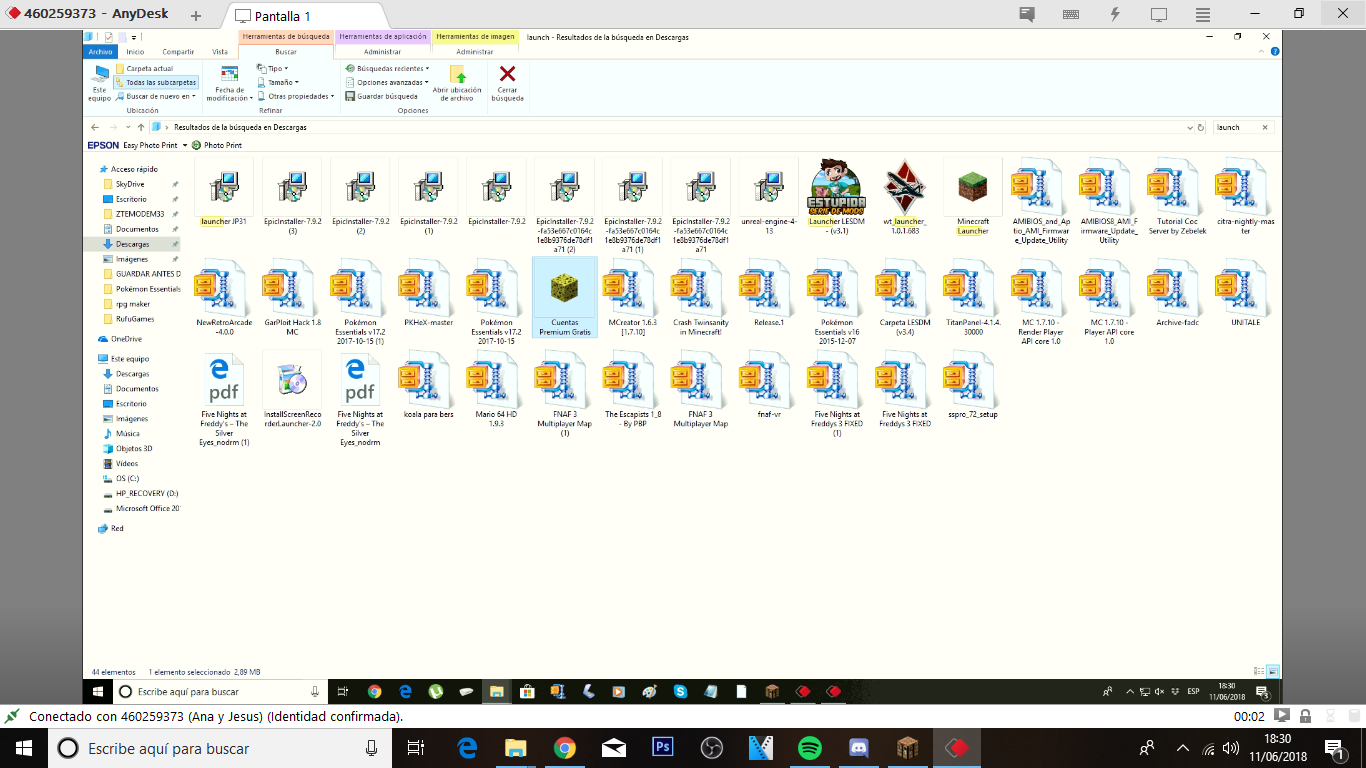Open the Búsquedas recientes dropdown
The width and height of the screenshot is (1366, 768).
[x=388, y=68]
